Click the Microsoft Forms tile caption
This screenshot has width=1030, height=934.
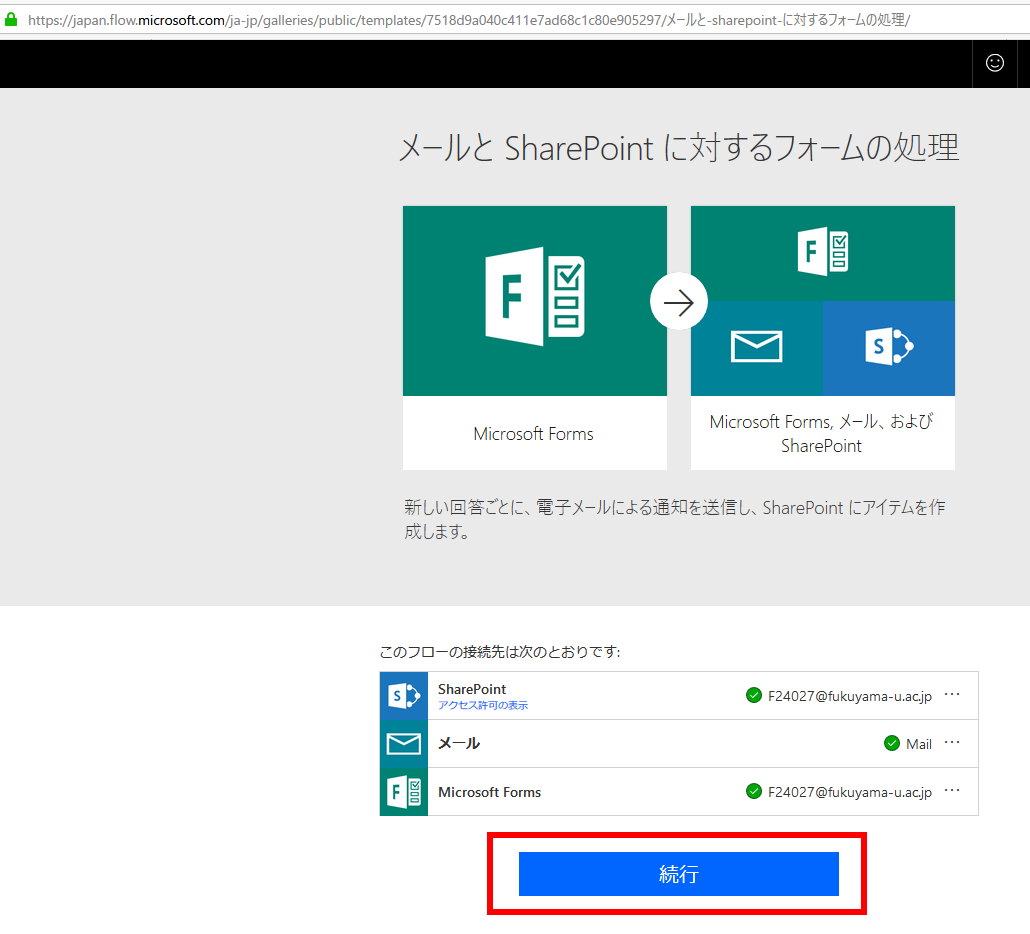[533, 434]
